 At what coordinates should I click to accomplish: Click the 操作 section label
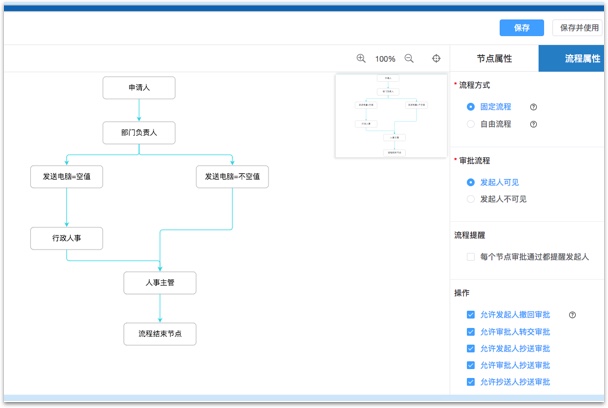(462, 293)
